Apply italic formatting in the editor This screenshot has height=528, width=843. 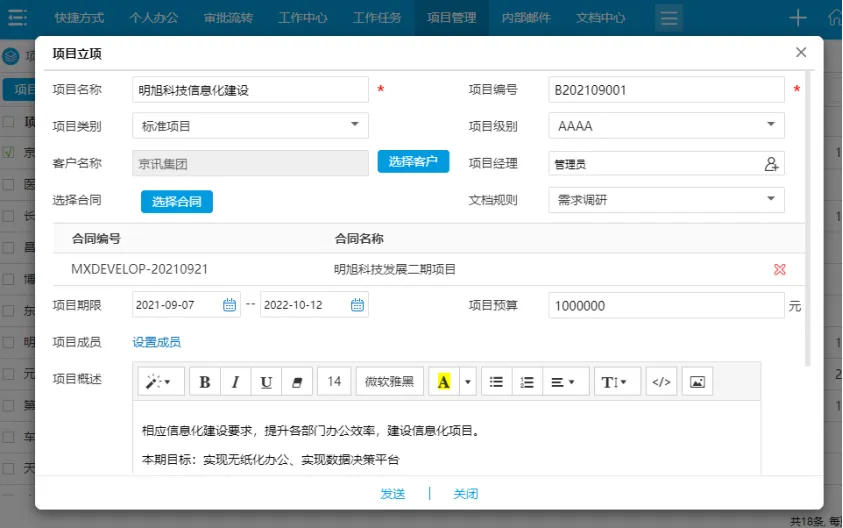pos(235,382)
